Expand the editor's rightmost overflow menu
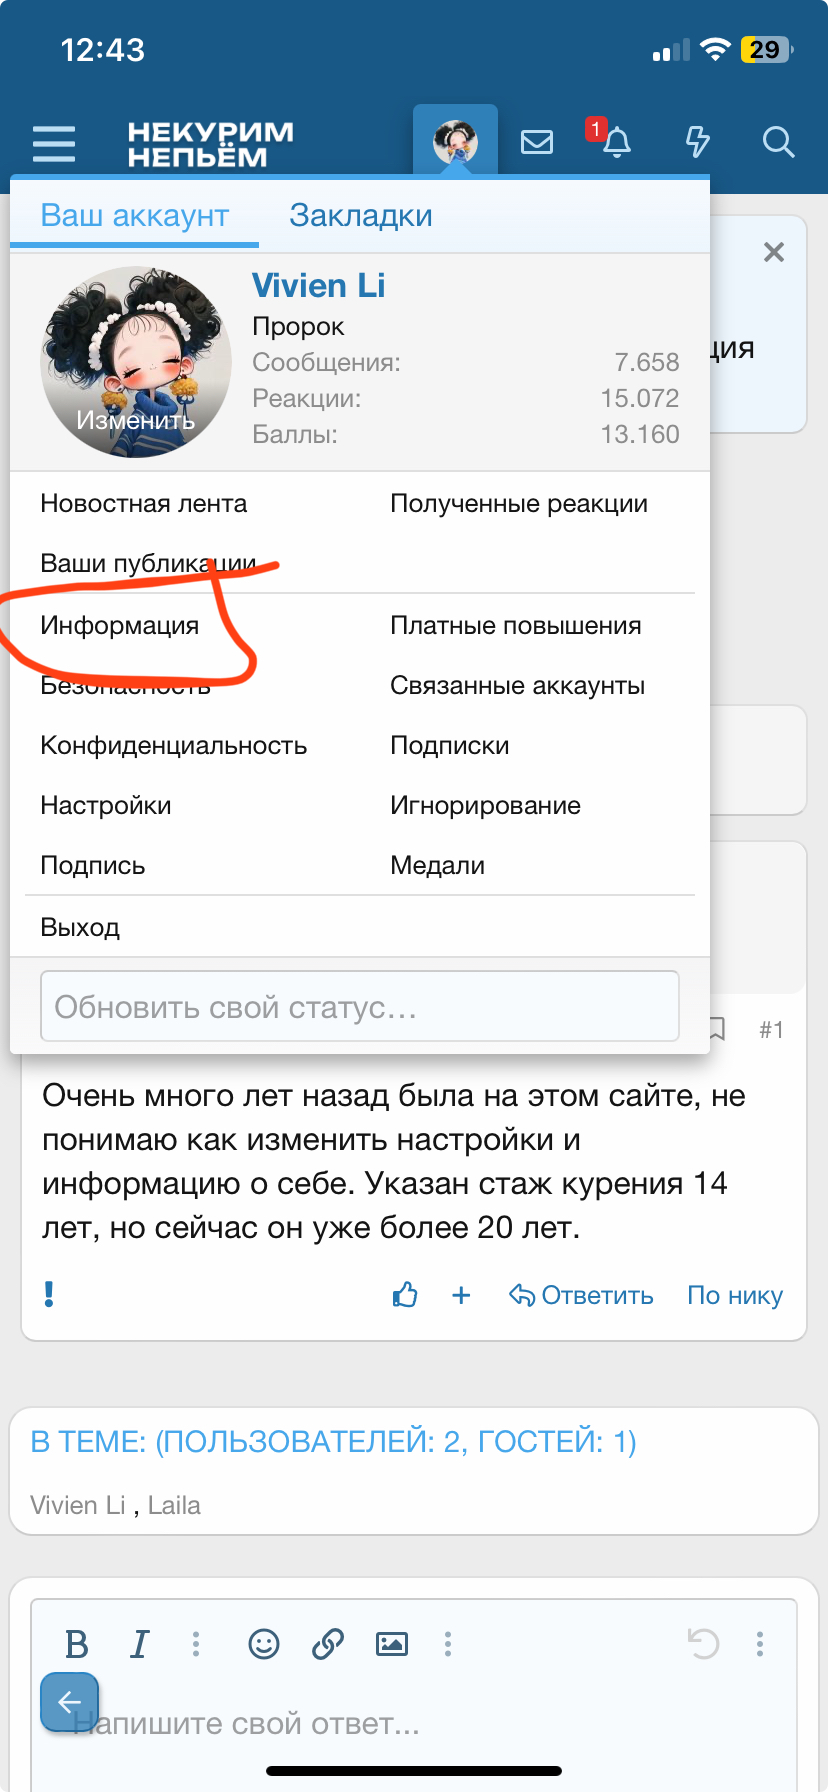828x1792 pixels. [x=760, y=1643]
